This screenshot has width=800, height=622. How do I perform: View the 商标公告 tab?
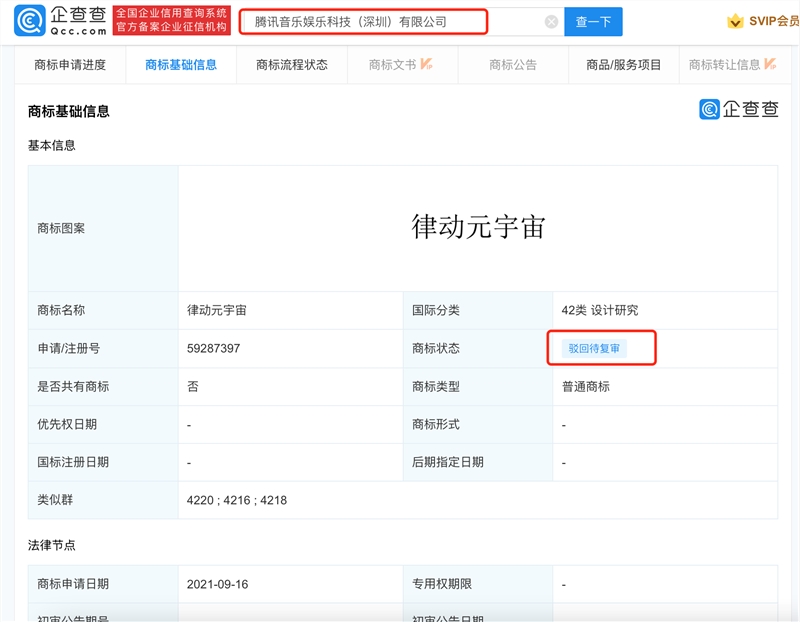click(512, 64)
